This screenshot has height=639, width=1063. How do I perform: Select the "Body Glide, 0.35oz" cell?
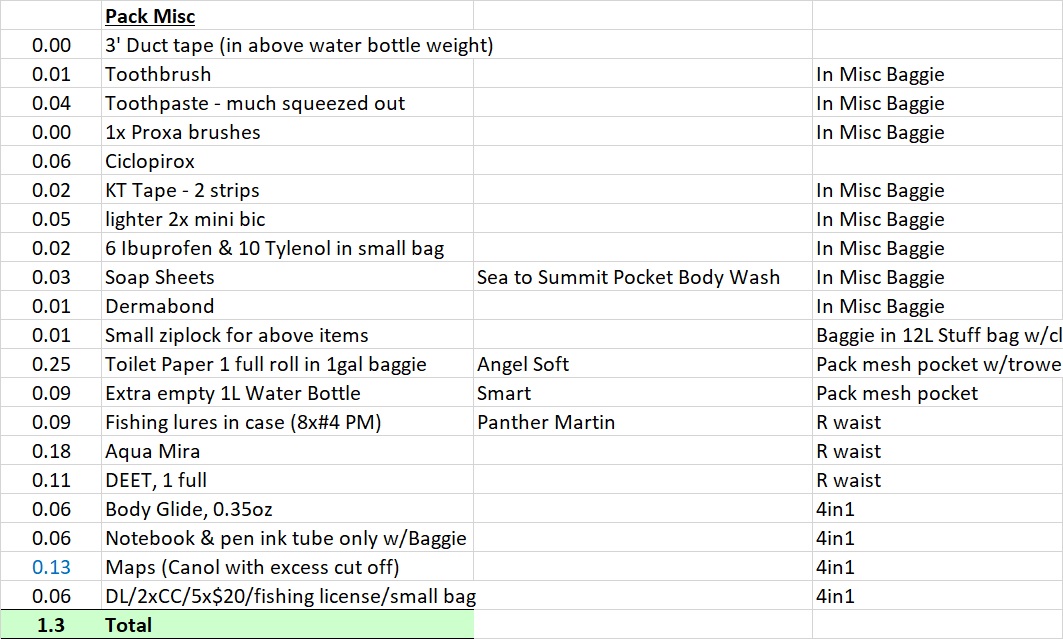pyautogui.click(x=187, y=509)
